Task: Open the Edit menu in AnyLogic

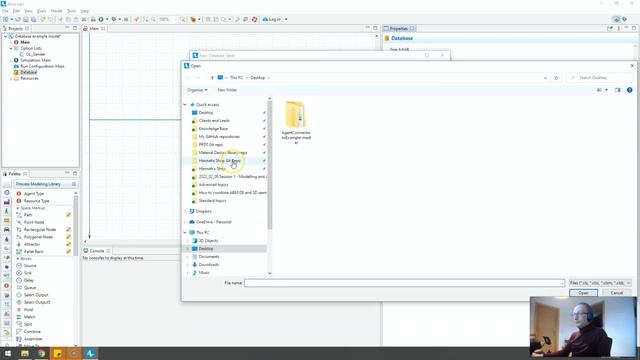Action: click(16, 11)
